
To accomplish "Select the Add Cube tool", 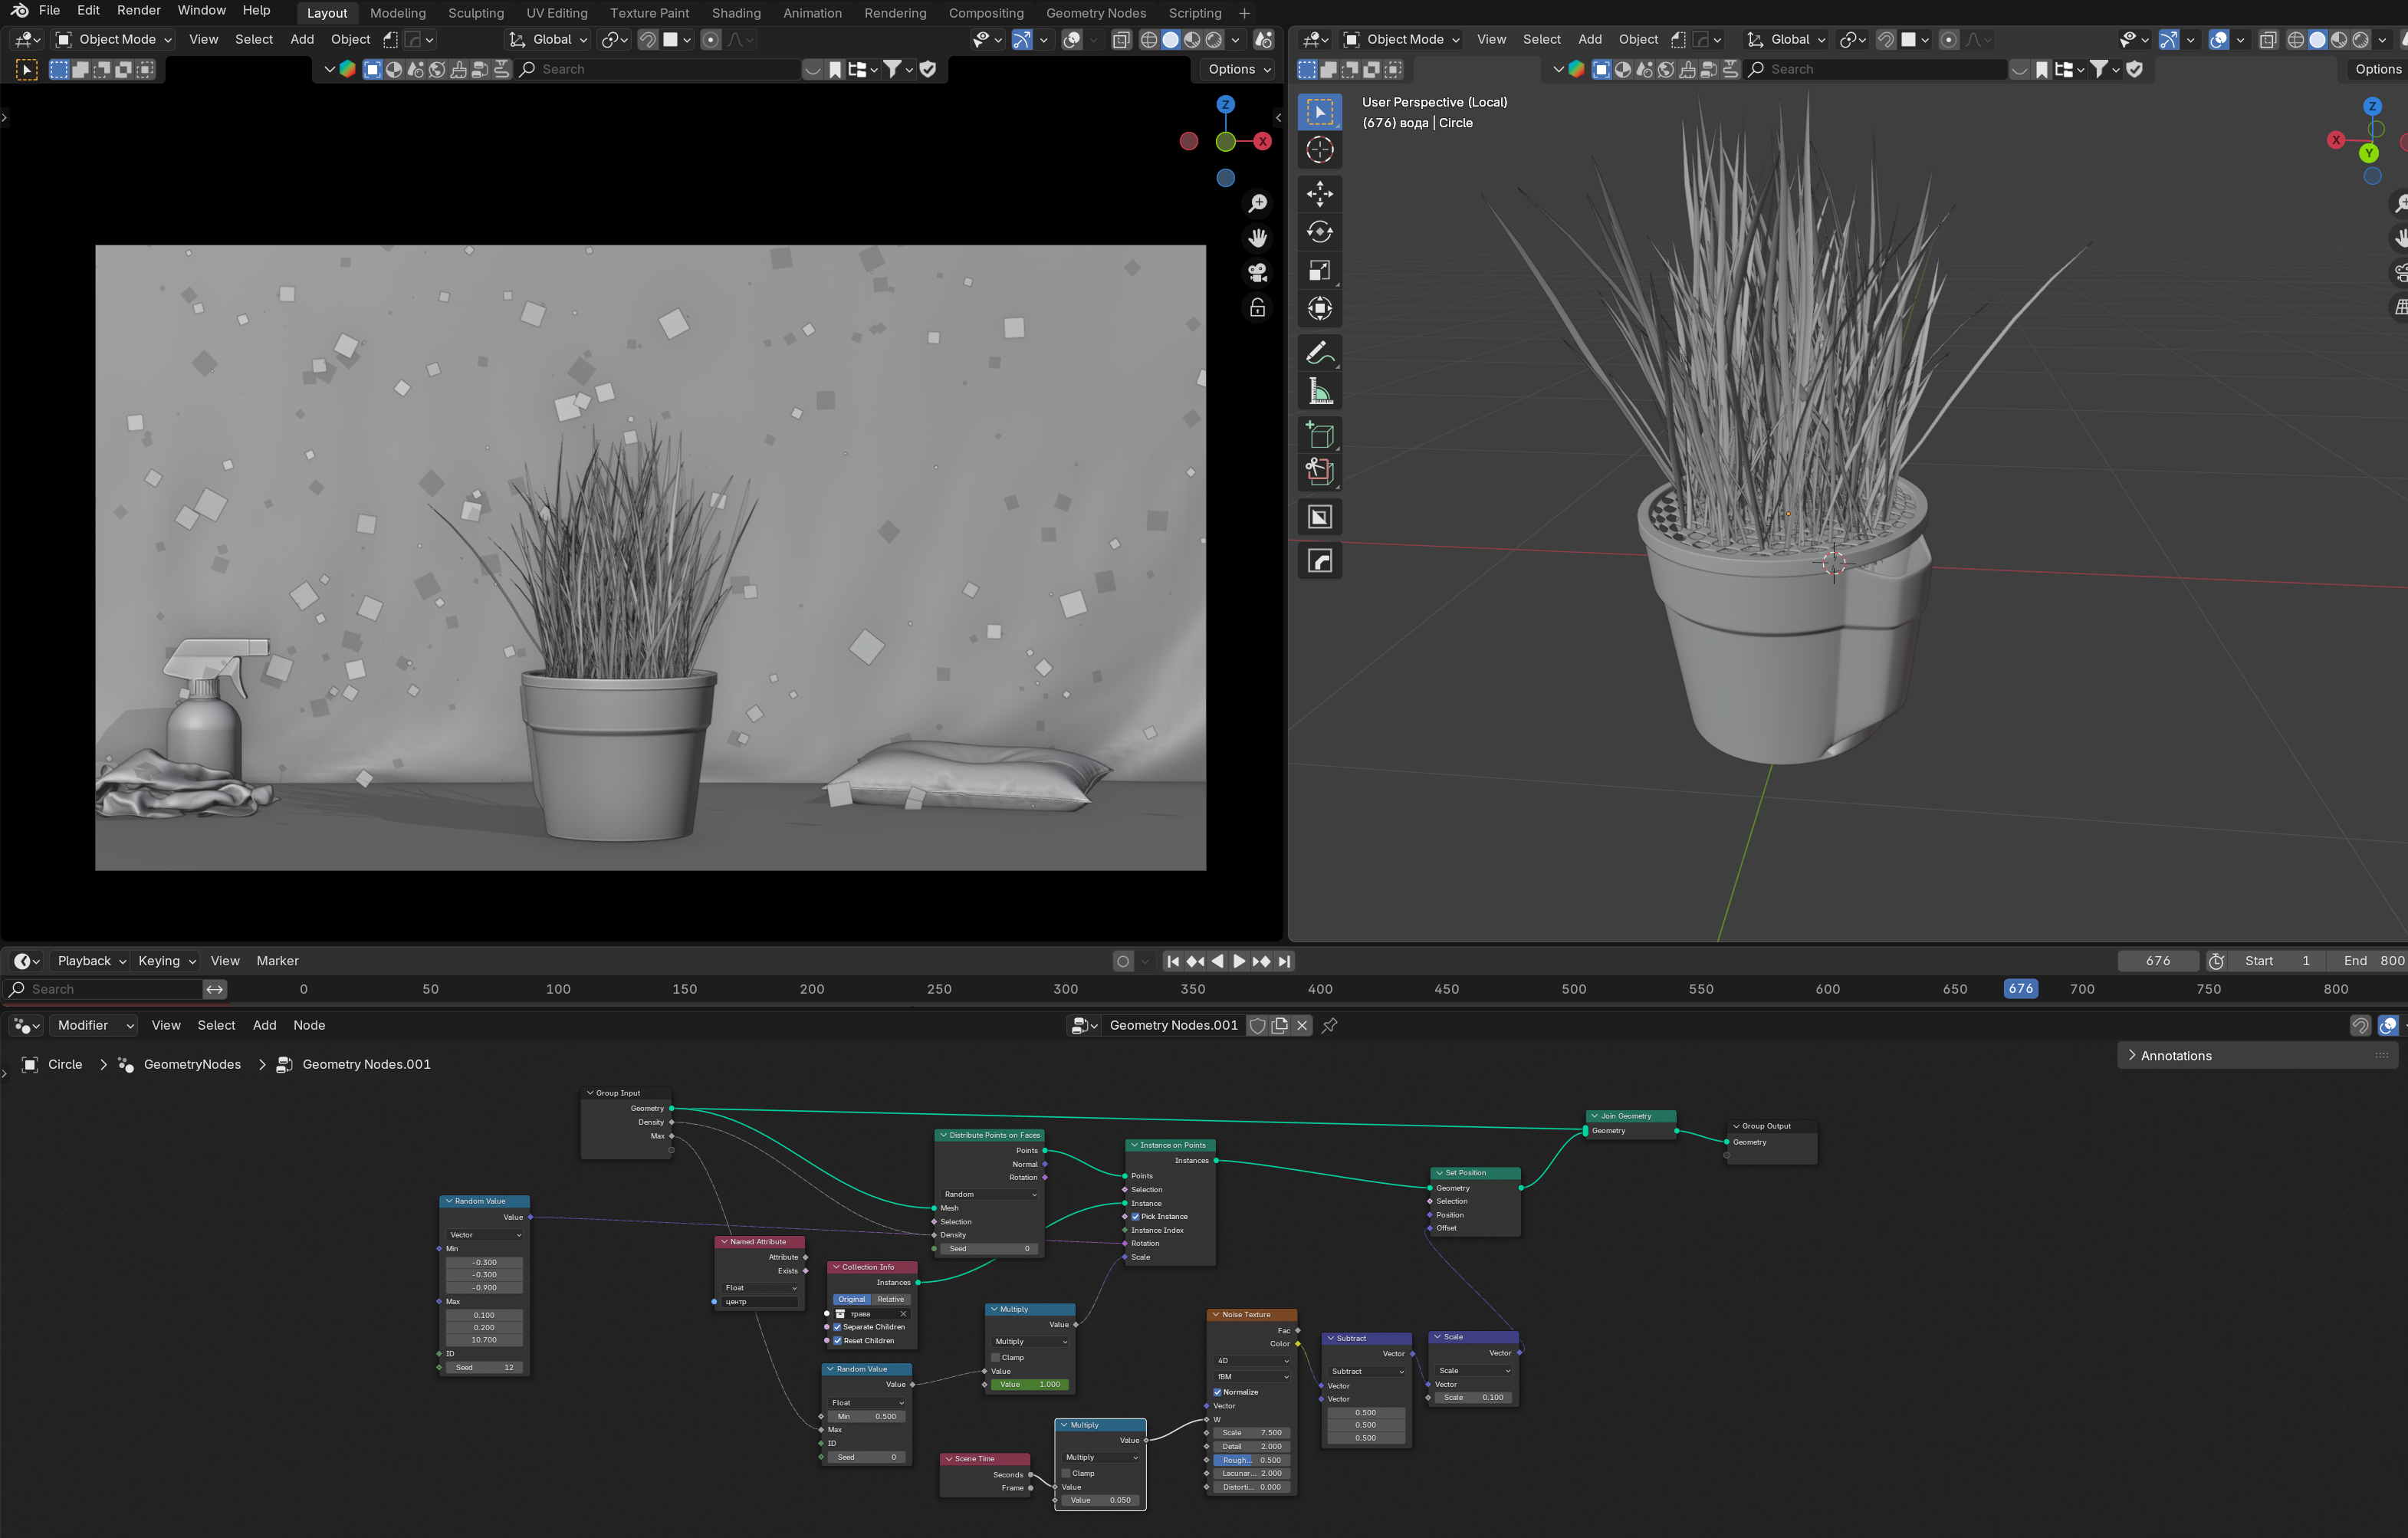I will pyautogui.click(x=1319, y=435).
